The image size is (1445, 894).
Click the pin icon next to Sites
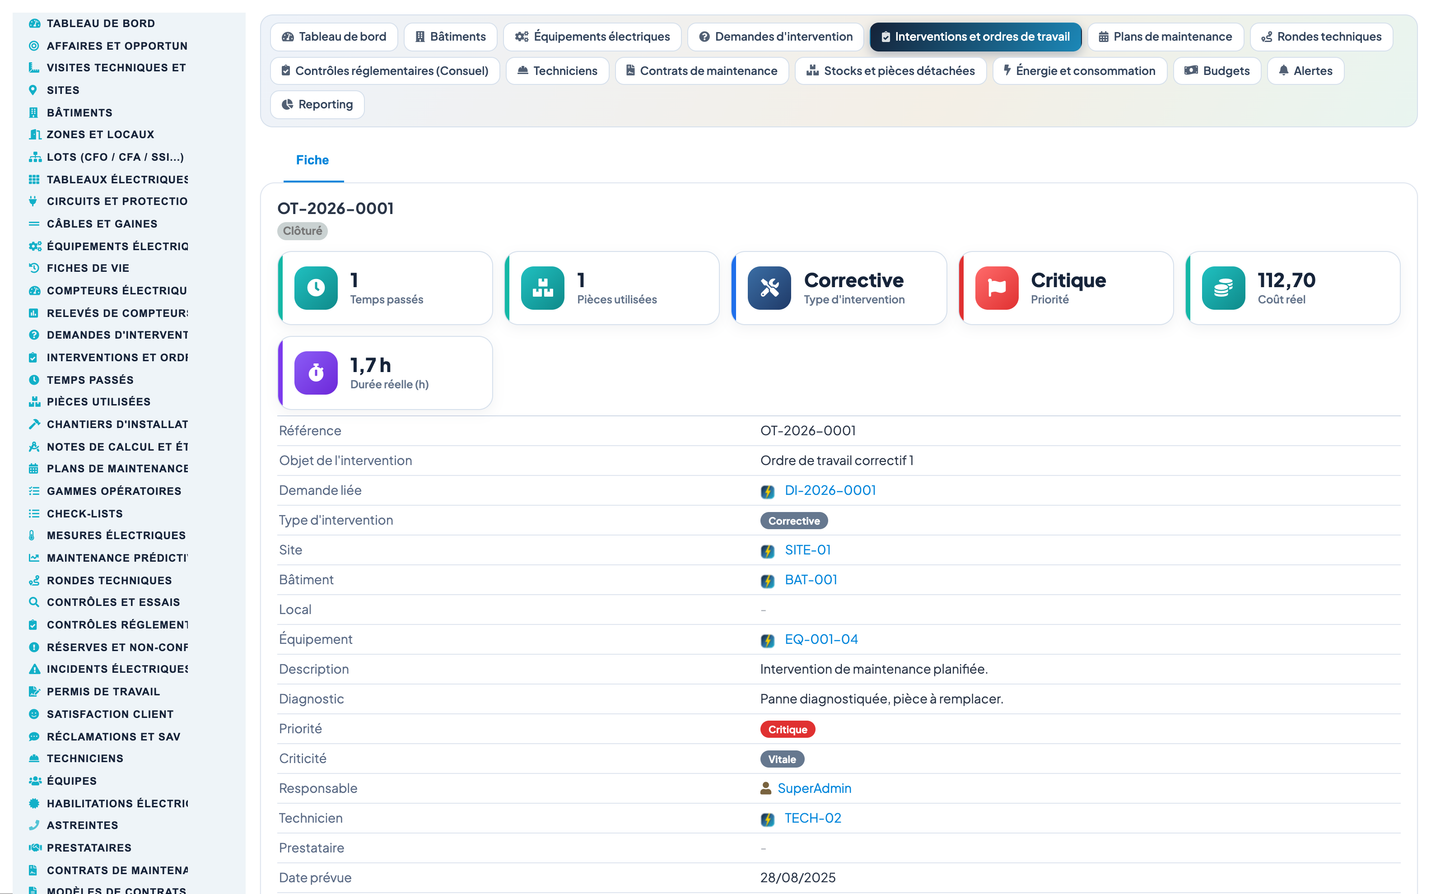(34, 90)
